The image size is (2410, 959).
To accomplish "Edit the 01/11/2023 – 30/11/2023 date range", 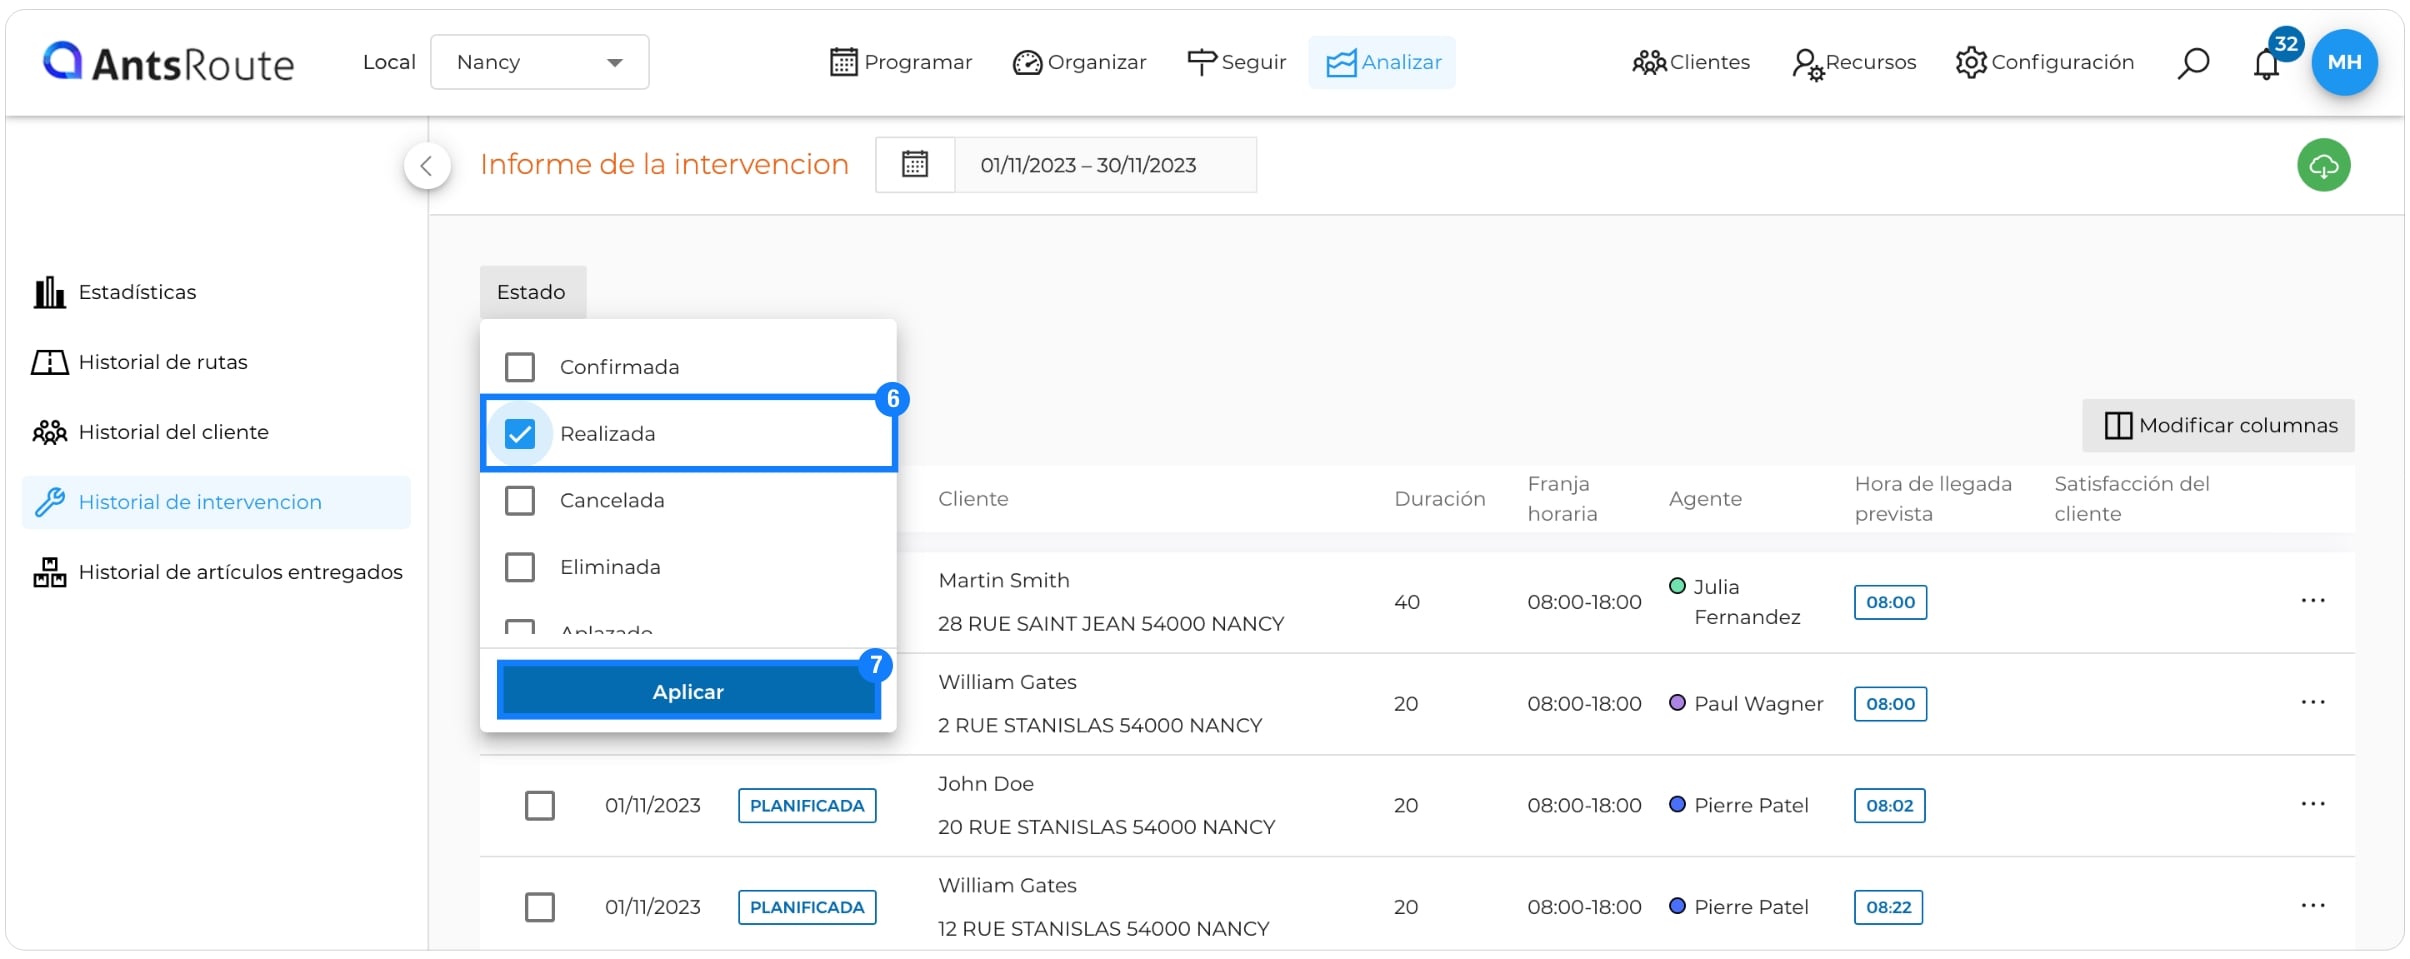I will (x=1105, y=165).
